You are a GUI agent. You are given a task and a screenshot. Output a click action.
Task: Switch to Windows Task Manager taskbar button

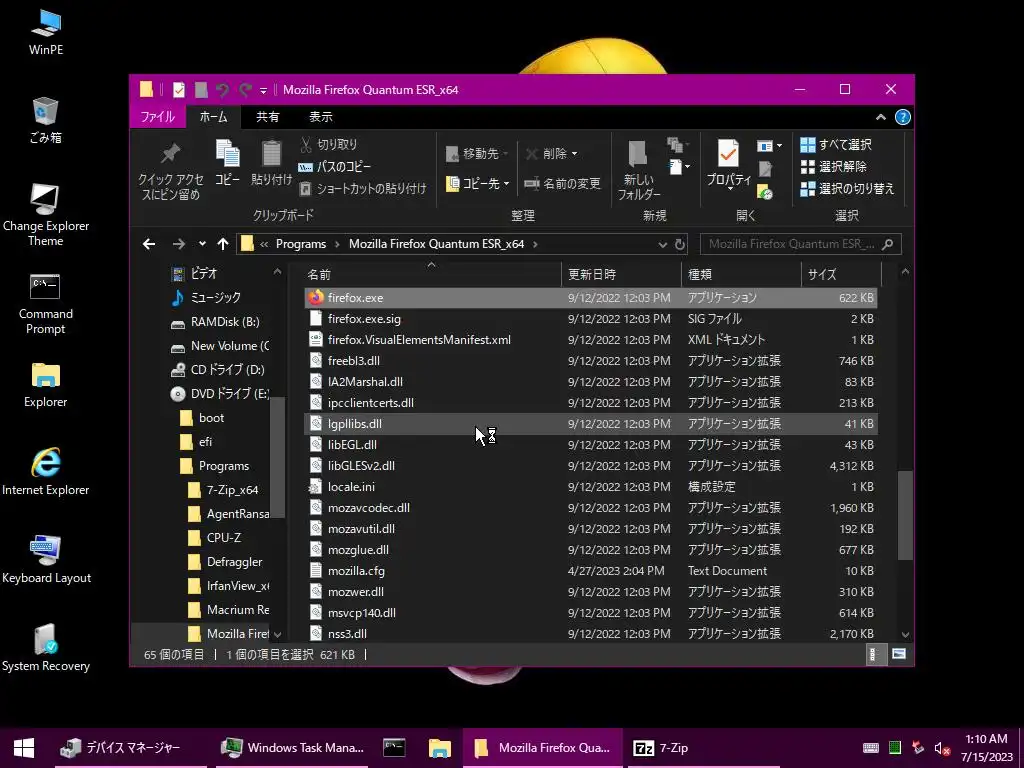coord(293,748)
